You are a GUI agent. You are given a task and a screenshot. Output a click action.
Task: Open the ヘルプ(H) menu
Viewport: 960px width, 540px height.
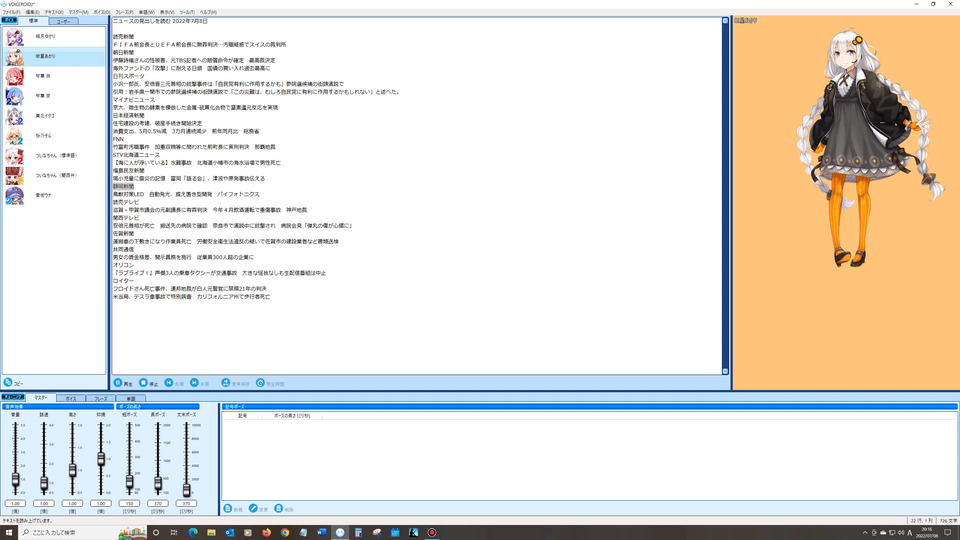pos(208,12)
